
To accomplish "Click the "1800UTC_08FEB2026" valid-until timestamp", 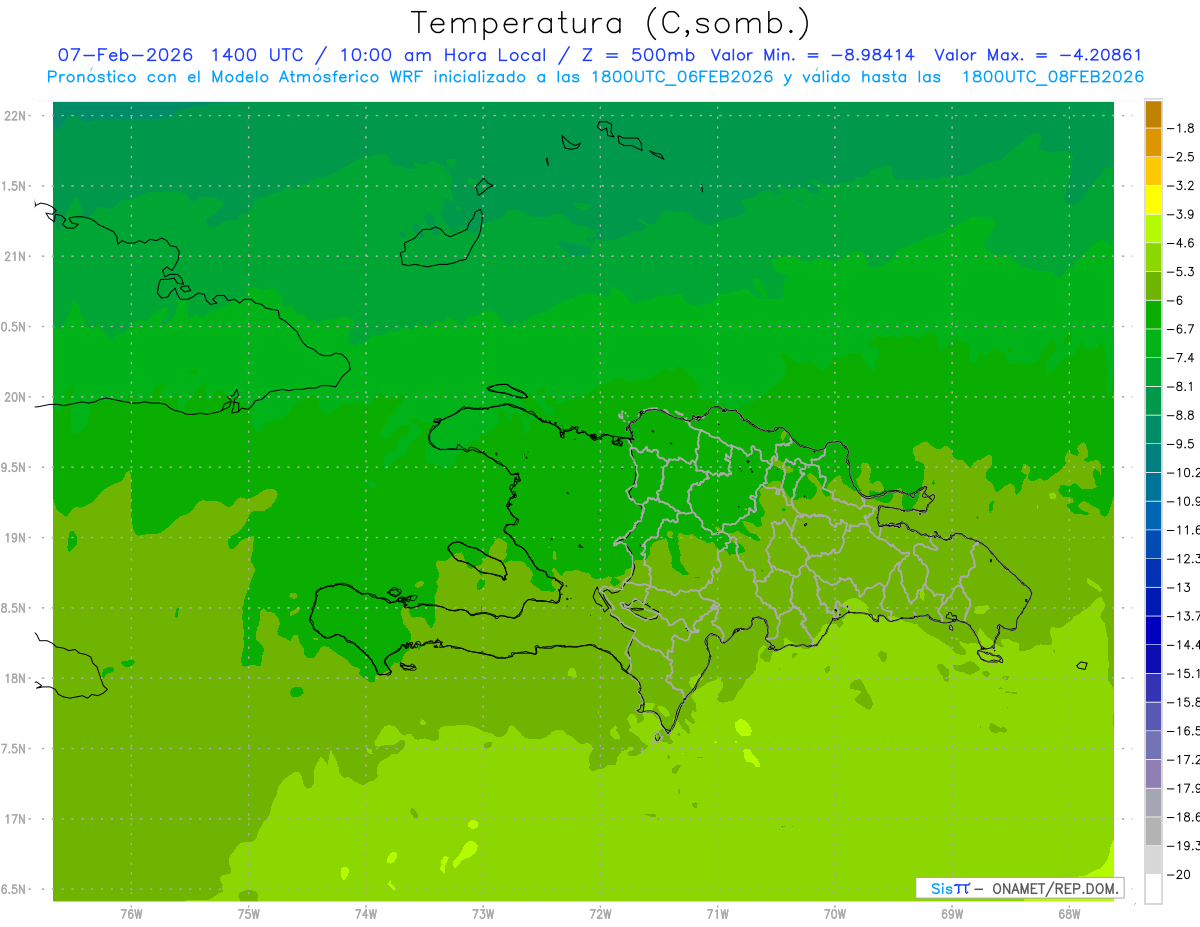I will pos(1053,77).
